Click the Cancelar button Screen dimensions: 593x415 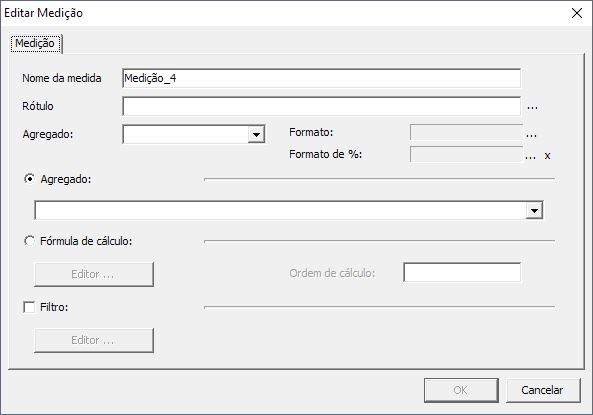click(542, 390)
